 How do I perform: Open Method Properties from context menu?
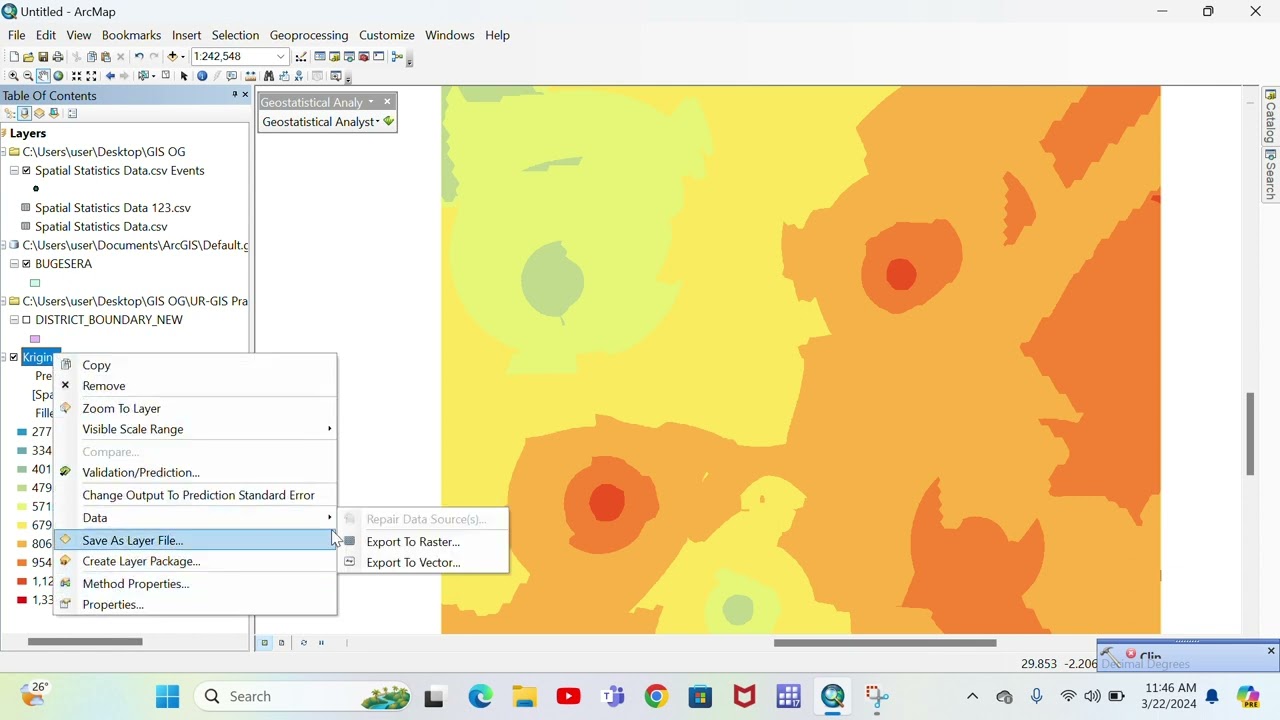click(195, 583)
